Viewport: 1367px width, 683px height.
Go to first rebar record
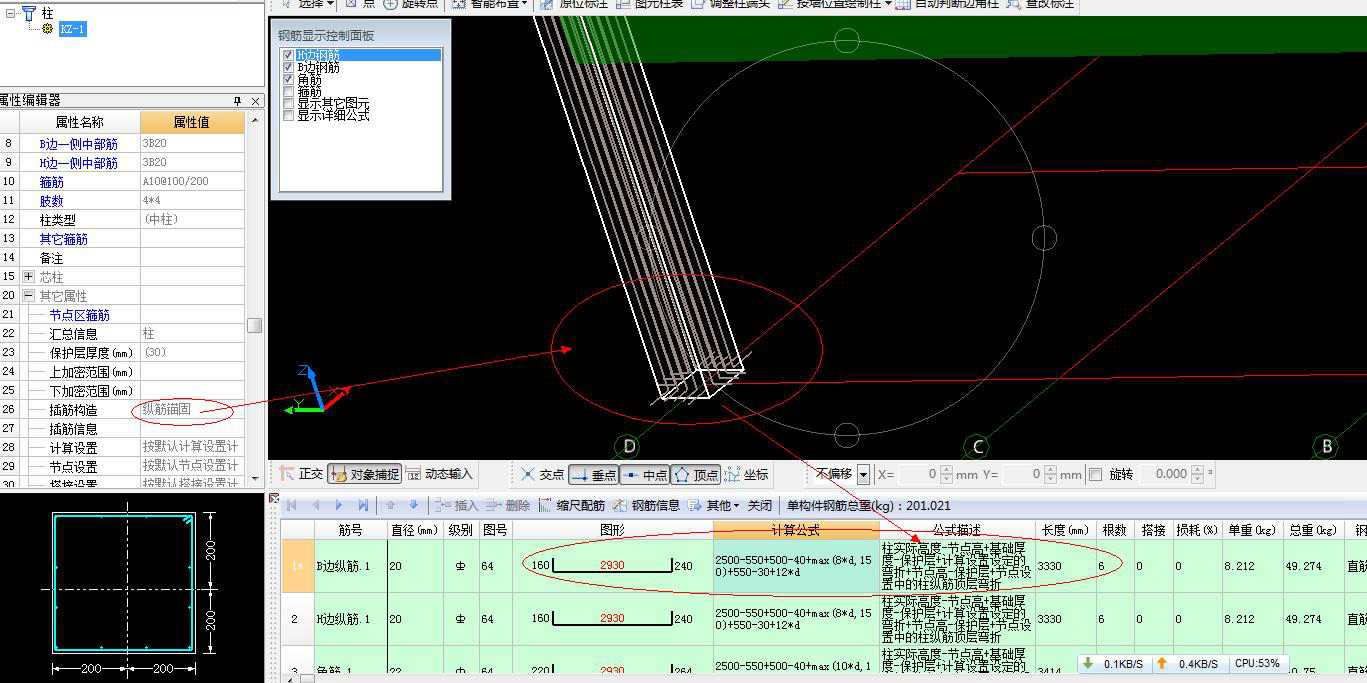292,505
